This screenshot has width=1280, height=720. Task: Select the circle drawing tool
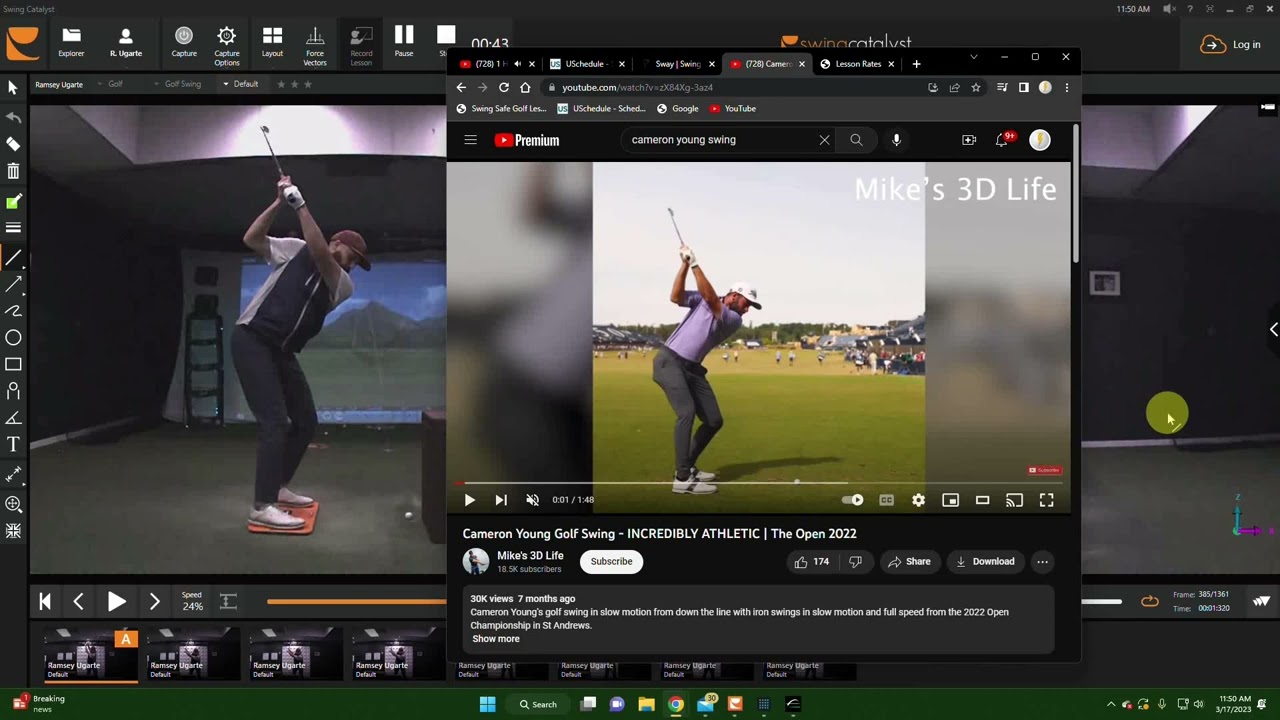pyautogui.click(x=13, y=338)
